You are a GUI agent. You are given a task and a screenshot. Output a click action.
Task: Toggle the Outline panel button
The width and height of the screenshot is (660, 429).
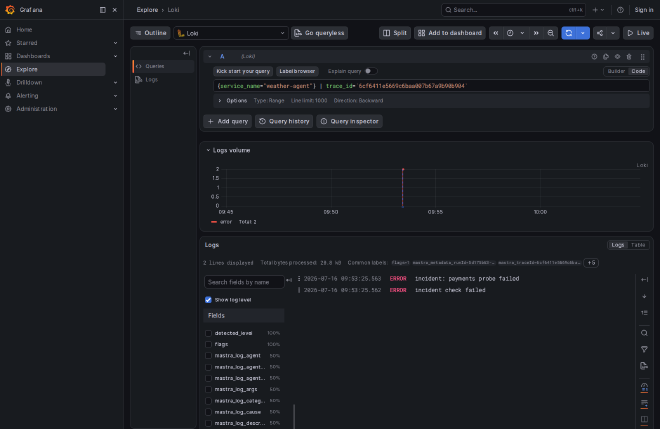150,33
